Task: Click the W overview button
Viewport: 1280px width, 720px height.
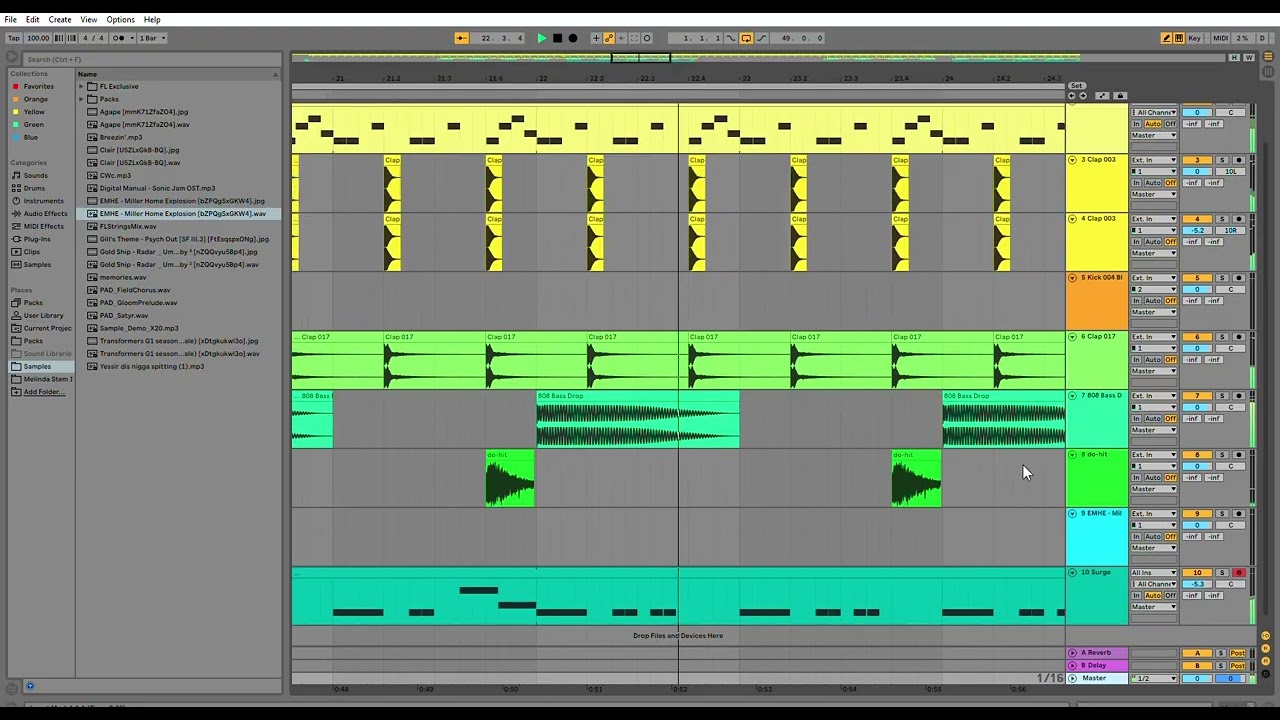Action: coord(1248,57)
